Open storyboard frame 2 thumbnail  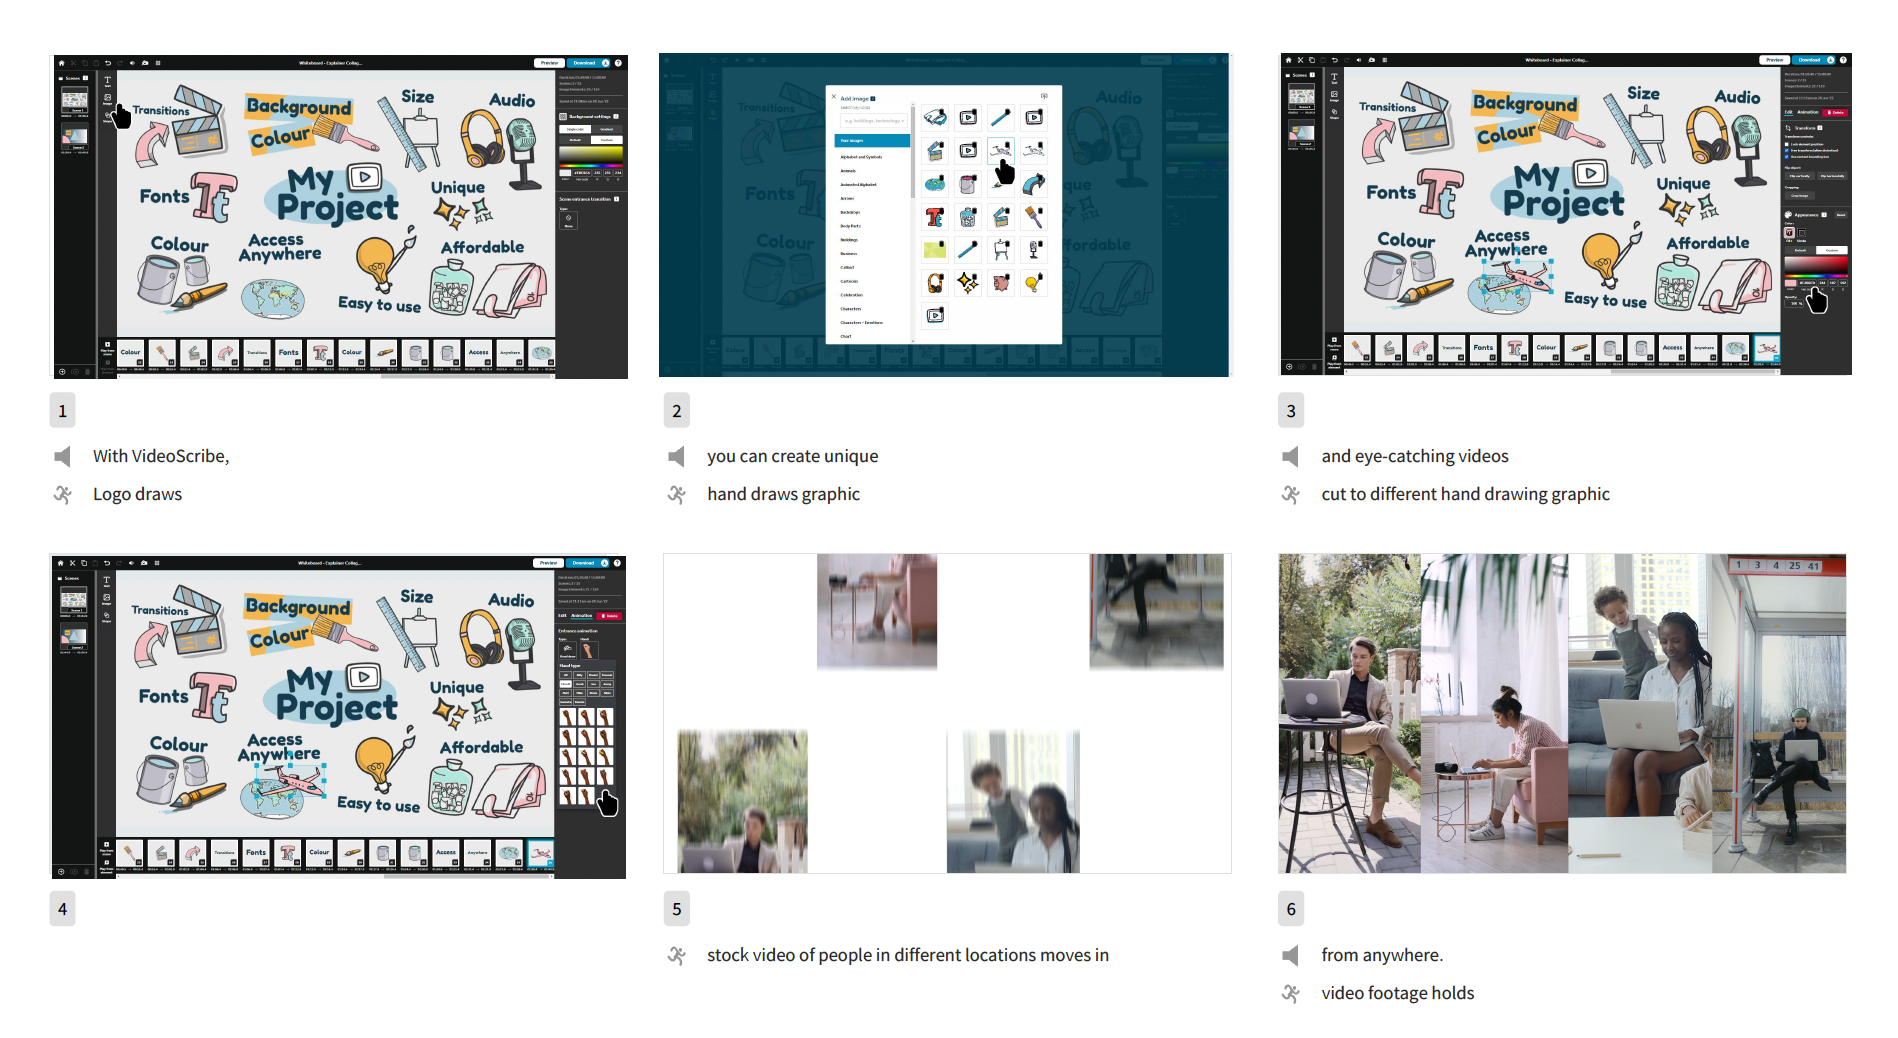pyautogui.click(x=946, y=215)
